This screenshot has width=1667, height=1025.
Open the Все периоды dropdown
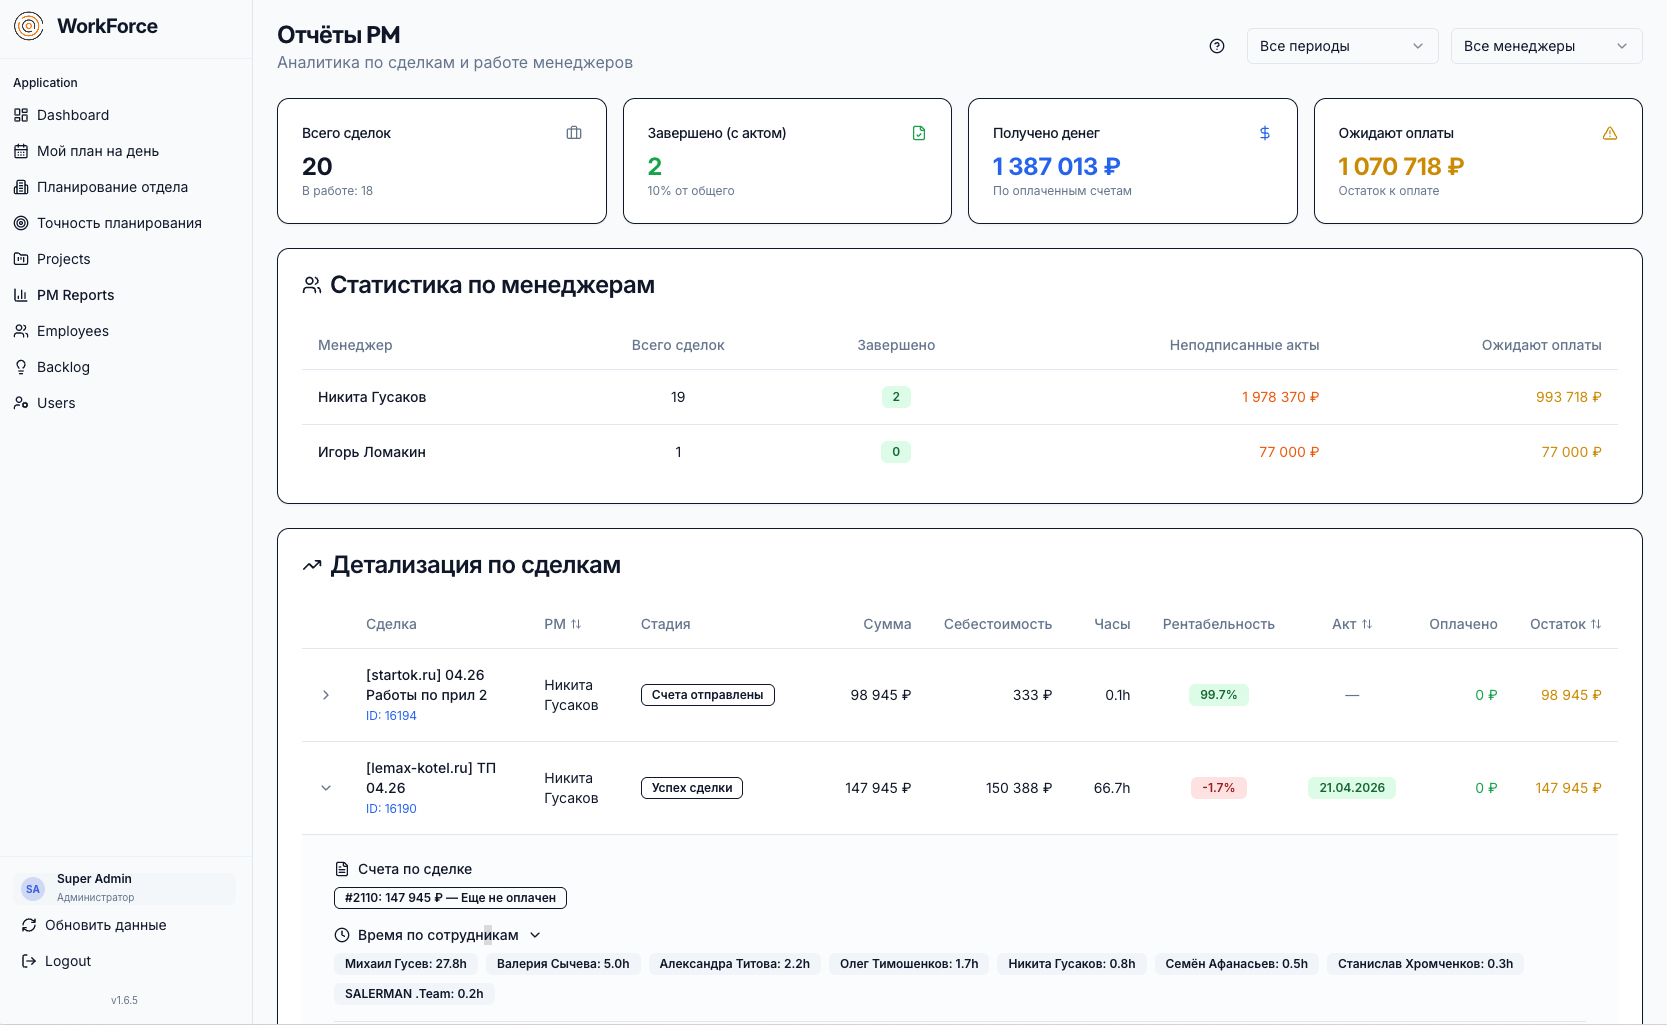pyautogui.click(x=1342, y=46)
